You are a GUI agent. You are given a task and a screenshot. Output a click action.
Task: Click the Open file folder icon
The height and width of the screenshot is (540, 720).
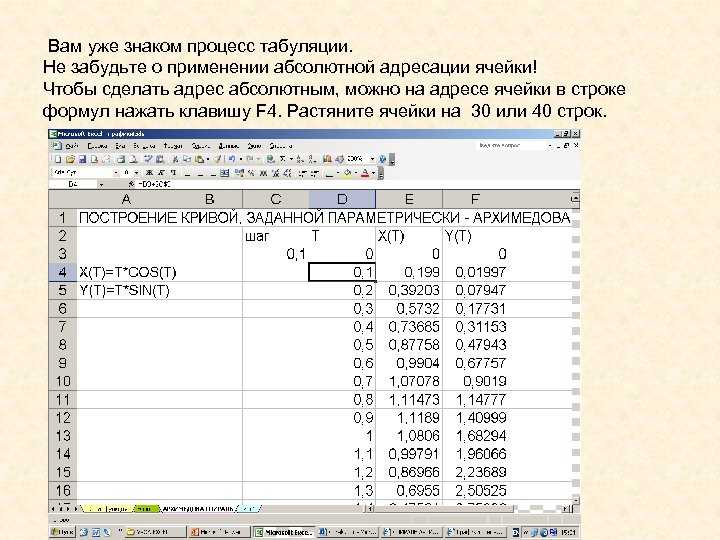[70, 159]
